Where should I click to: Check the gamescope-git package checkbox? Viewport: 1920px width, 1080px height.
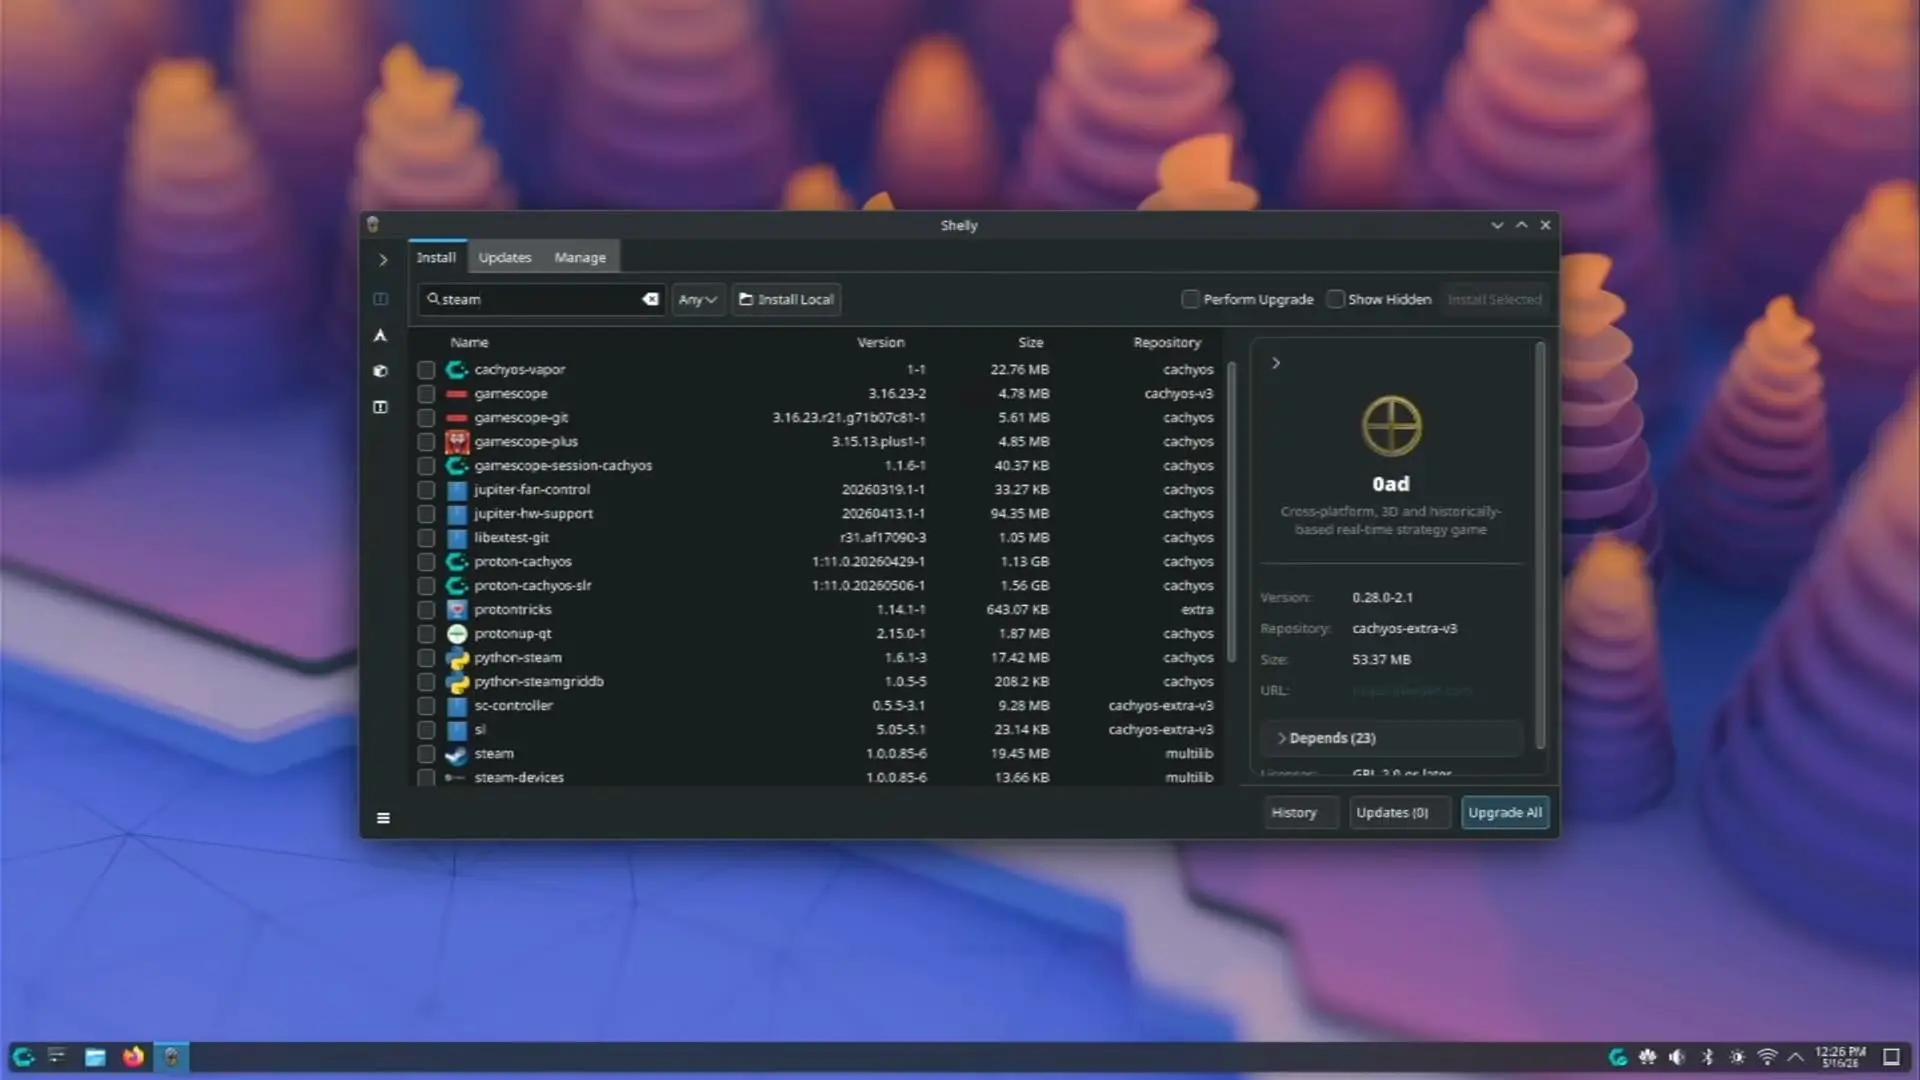pos(426,418)
